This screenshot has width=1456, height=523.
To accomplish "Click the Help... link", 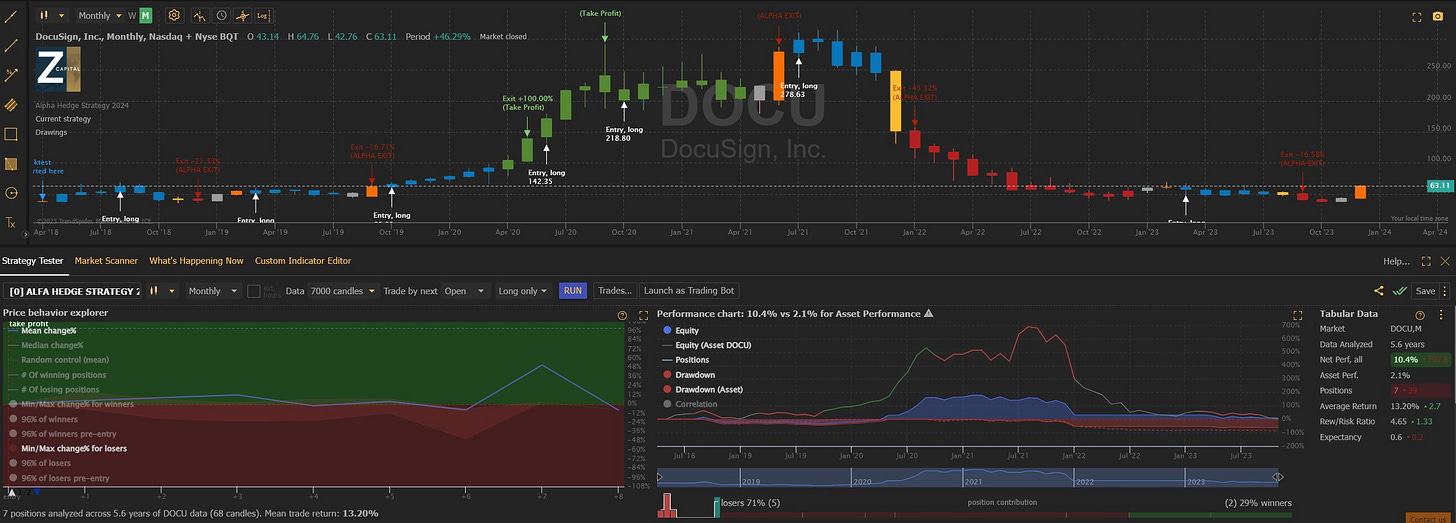I will (1397, 262).
